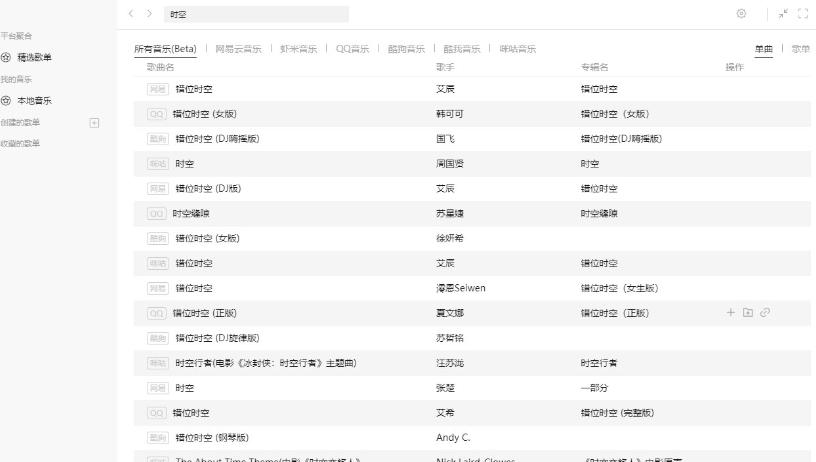Click the source badge next to 错位时空 (DJ嗨摇版)
This screenshot has width=816, height=462.
(x=158, y=139)
